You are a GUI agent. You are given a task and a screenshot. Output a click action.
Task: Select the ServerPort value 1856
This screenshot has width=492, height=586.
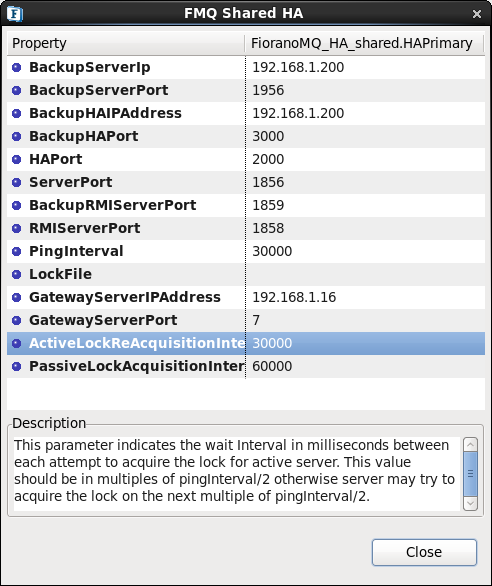pos(365,182)
